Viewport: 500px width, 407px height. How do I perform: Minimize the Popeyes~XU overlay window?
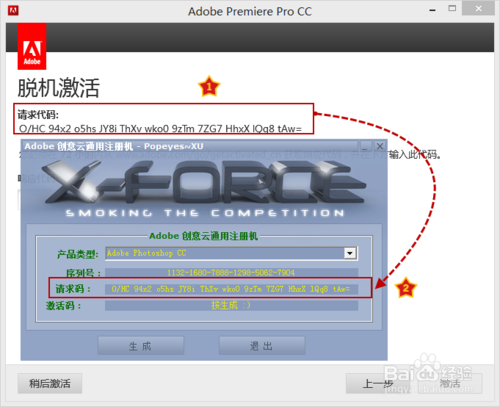pyautogui.click(x=365, y=146)
